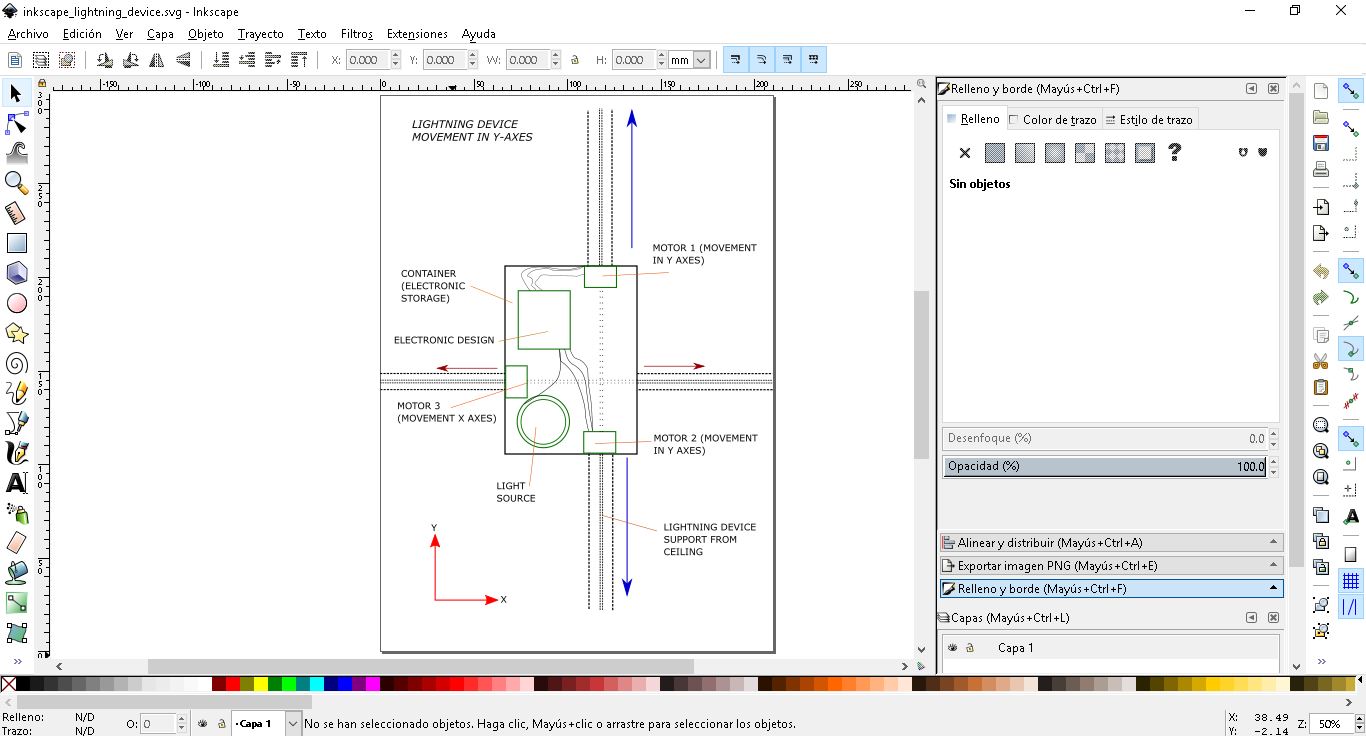Click Raise selection to top icon

tap(298, 60)
